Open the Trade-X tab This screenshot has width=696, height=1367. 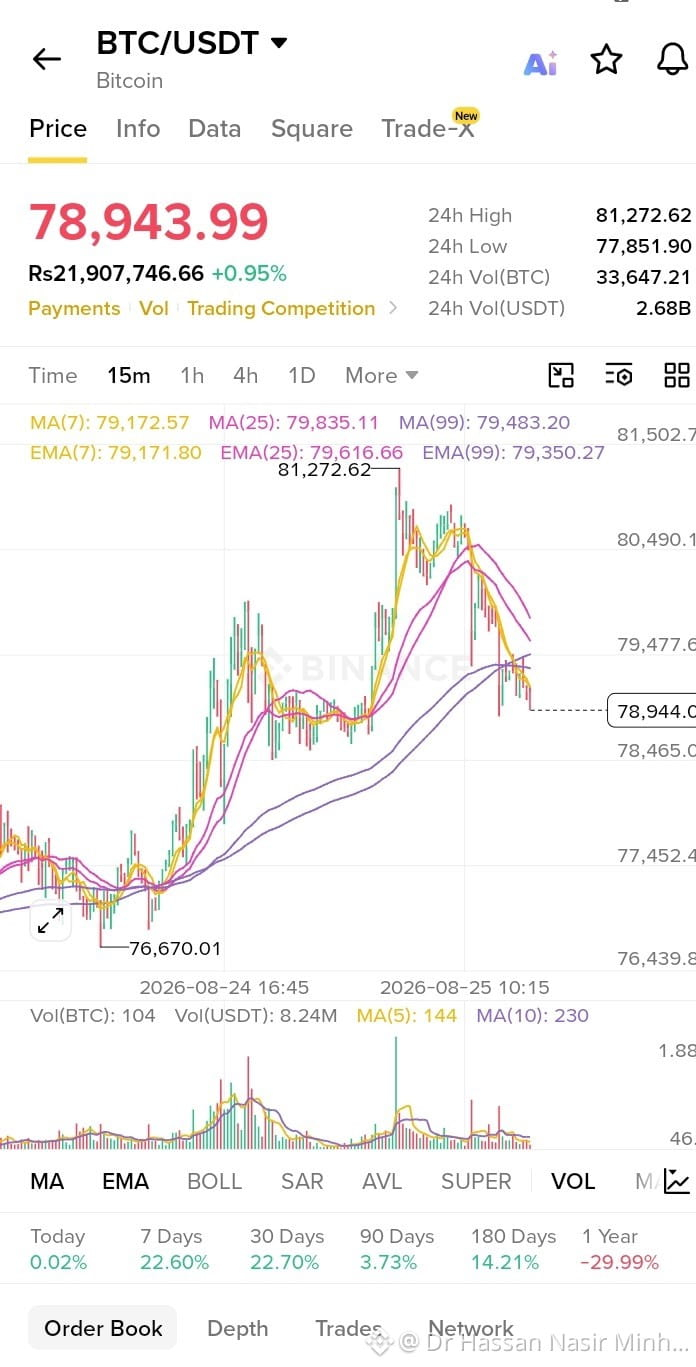click(x=428, y=129)
